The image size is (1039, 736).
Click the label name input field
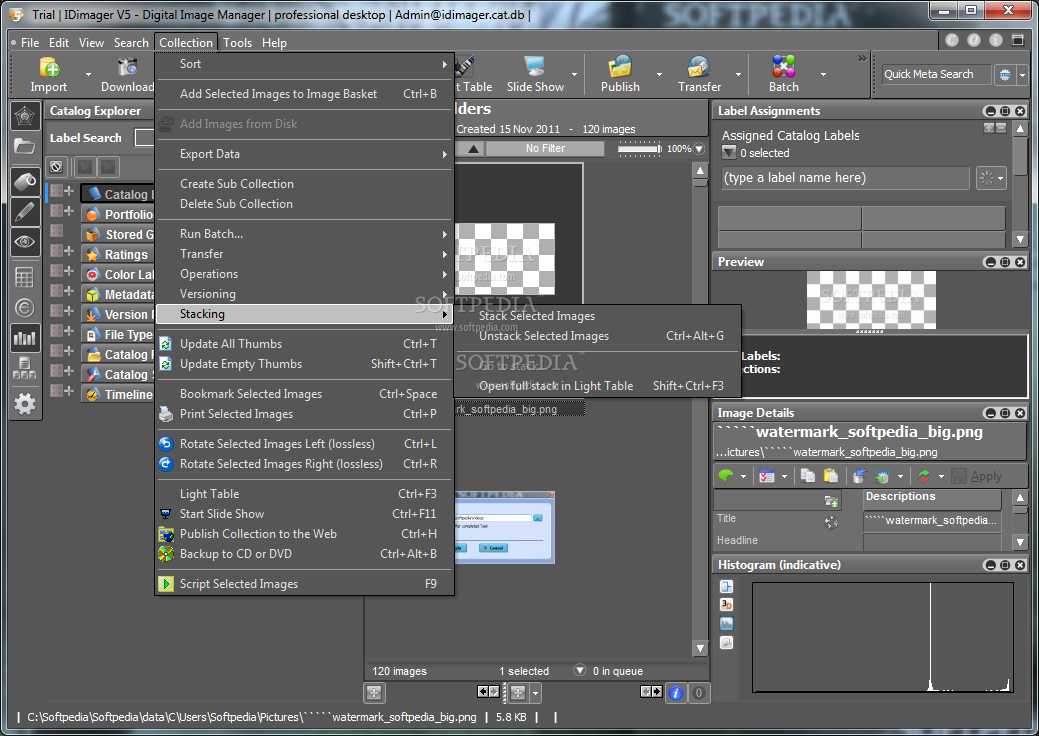(846, 178)
